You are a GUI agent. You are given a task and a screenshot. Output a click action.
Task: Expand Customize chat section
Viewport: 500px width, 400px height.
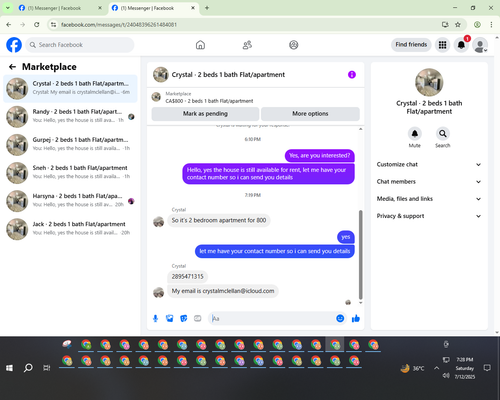429,164
